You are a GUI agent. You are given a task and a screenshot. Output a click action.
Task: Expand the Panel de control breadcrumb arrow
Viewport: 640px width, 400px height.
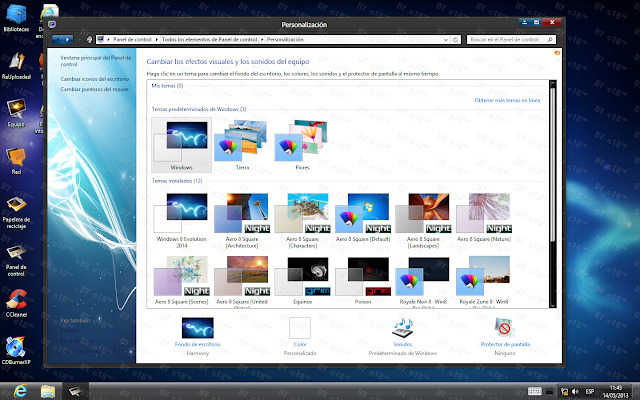(157, 40)
